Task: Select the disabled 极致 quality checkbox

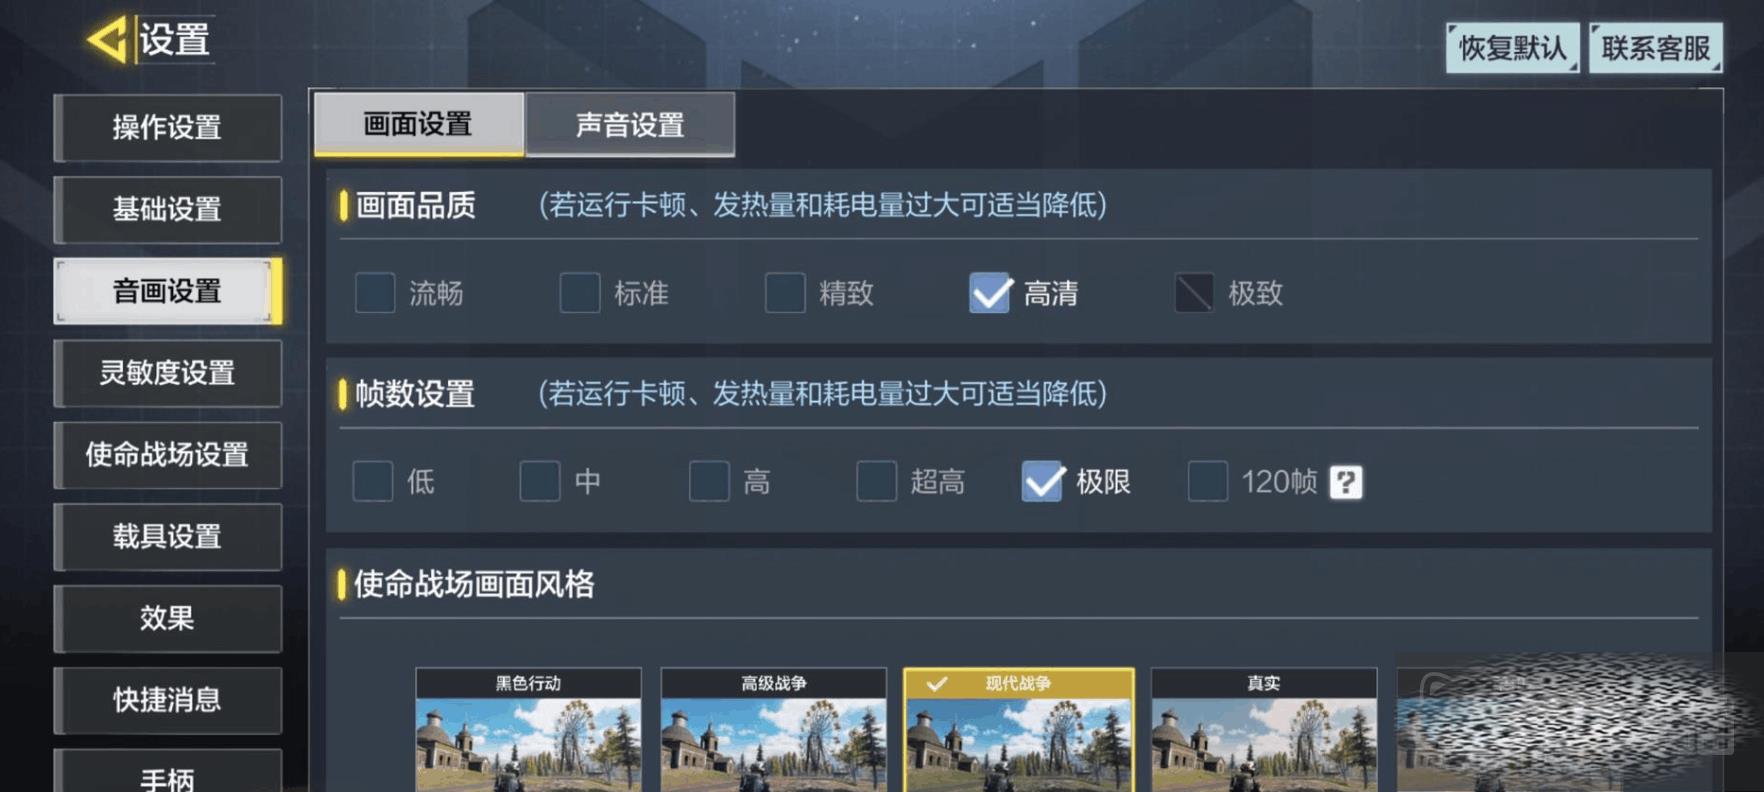Action: click(1194, 293)
